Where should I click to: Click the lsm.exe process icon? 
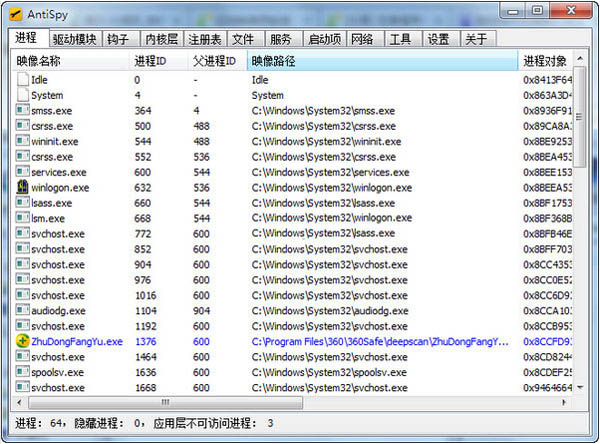coord(23,218)
